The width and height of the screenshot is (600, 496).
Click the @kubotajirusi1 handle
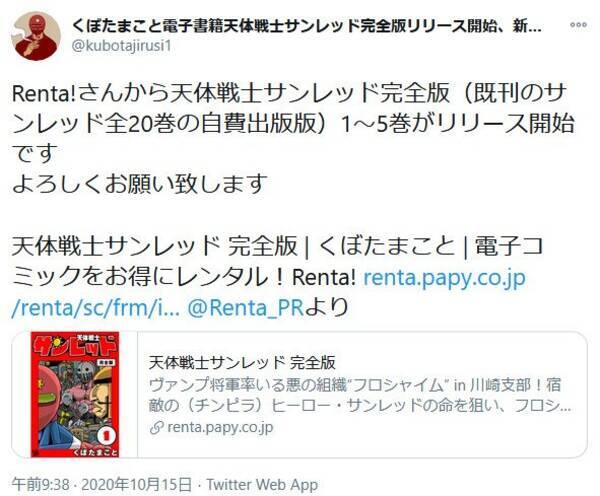point(121,46)
